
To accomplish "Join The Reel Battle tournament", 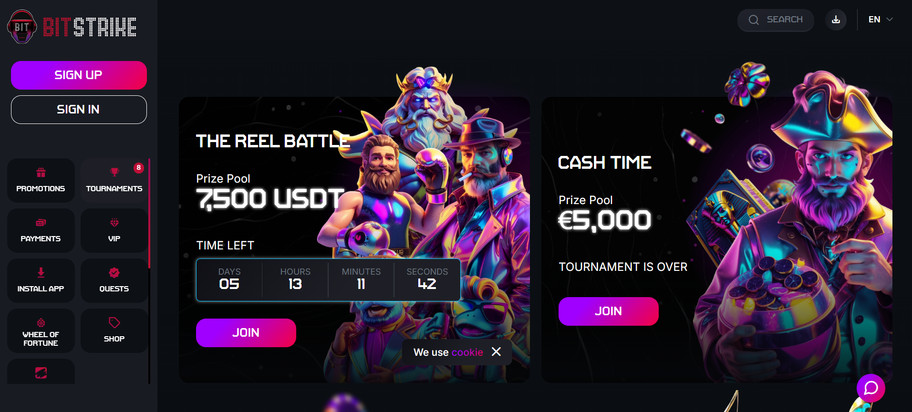I will 246,333.
